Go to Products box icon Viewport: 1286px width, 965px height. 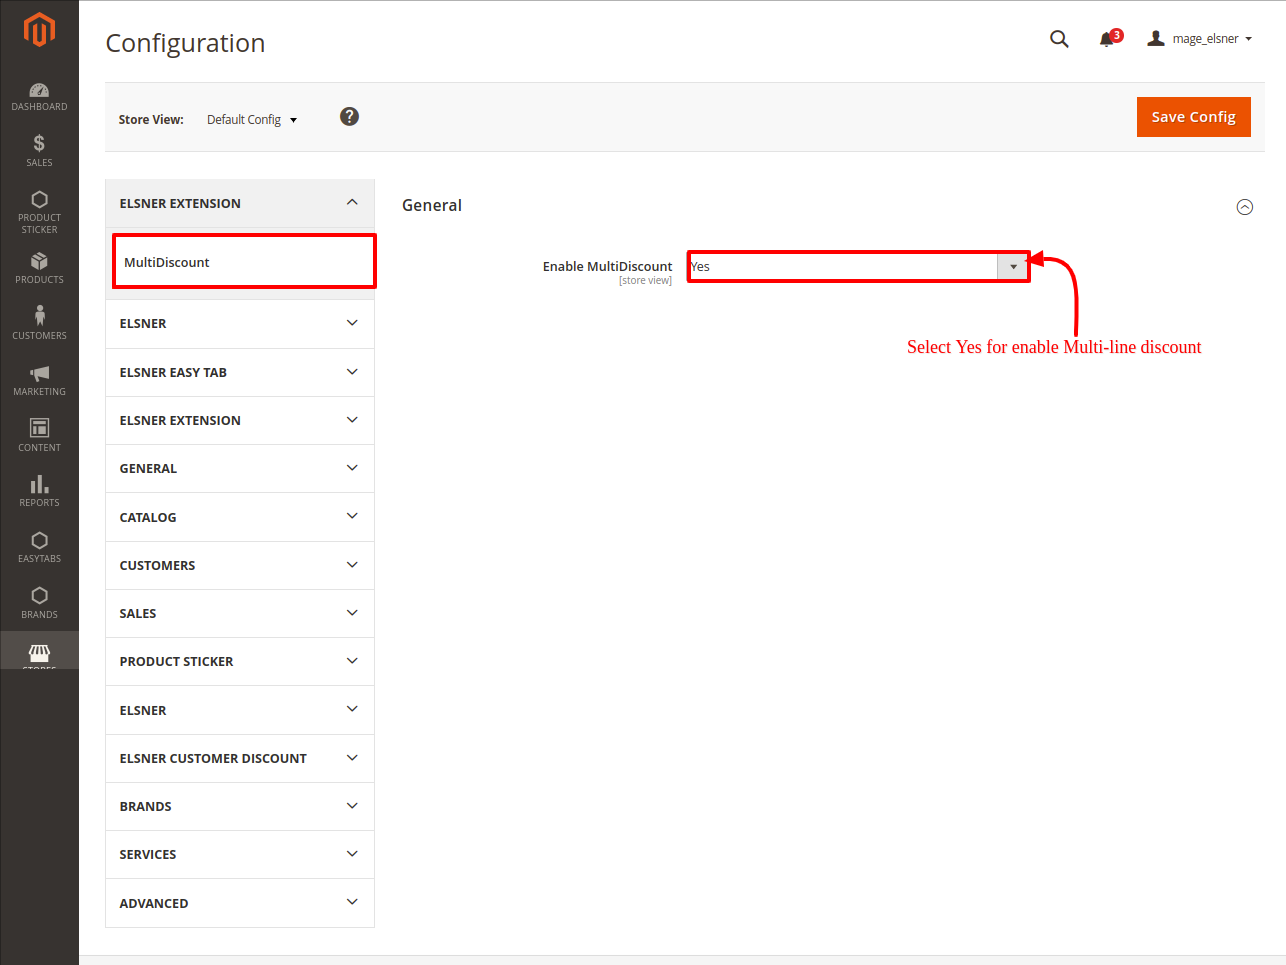(x=39, y=267)
